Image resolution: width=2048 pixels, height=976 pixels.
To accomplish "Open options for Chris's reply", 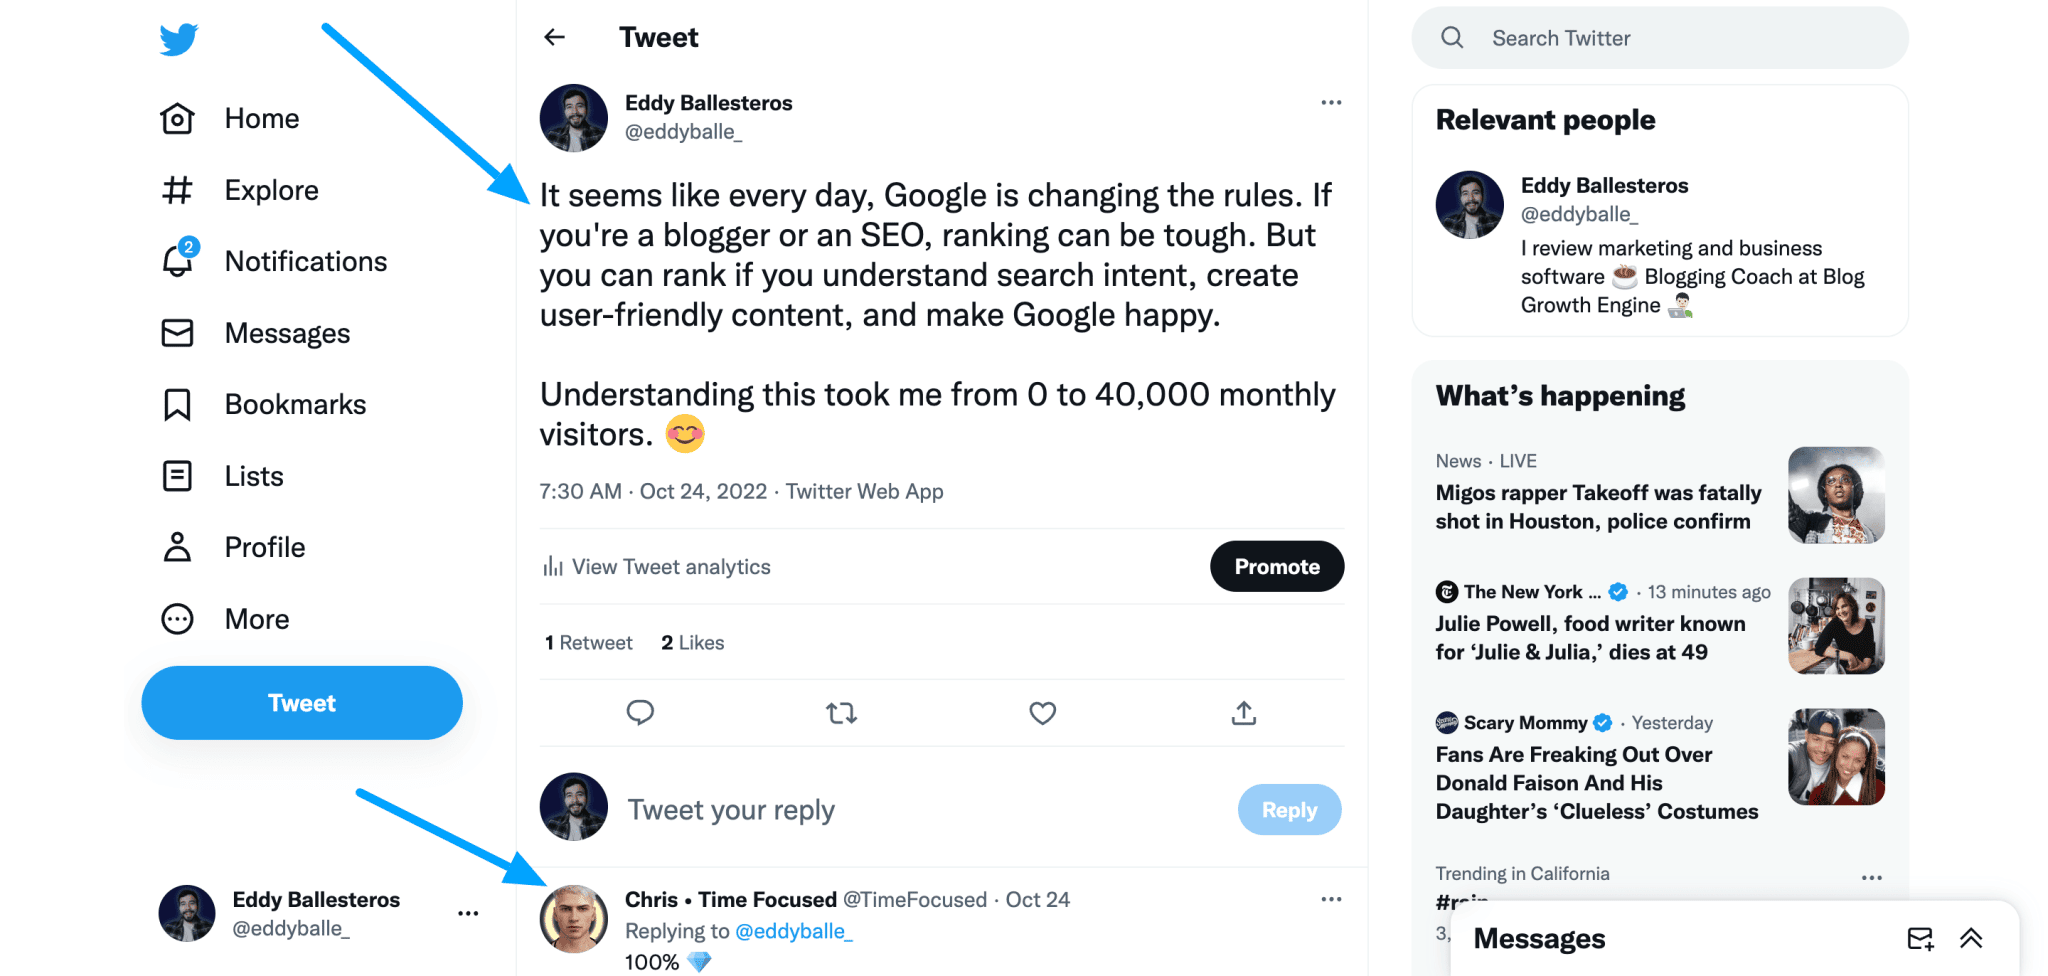I will [x=1331, y=899].
